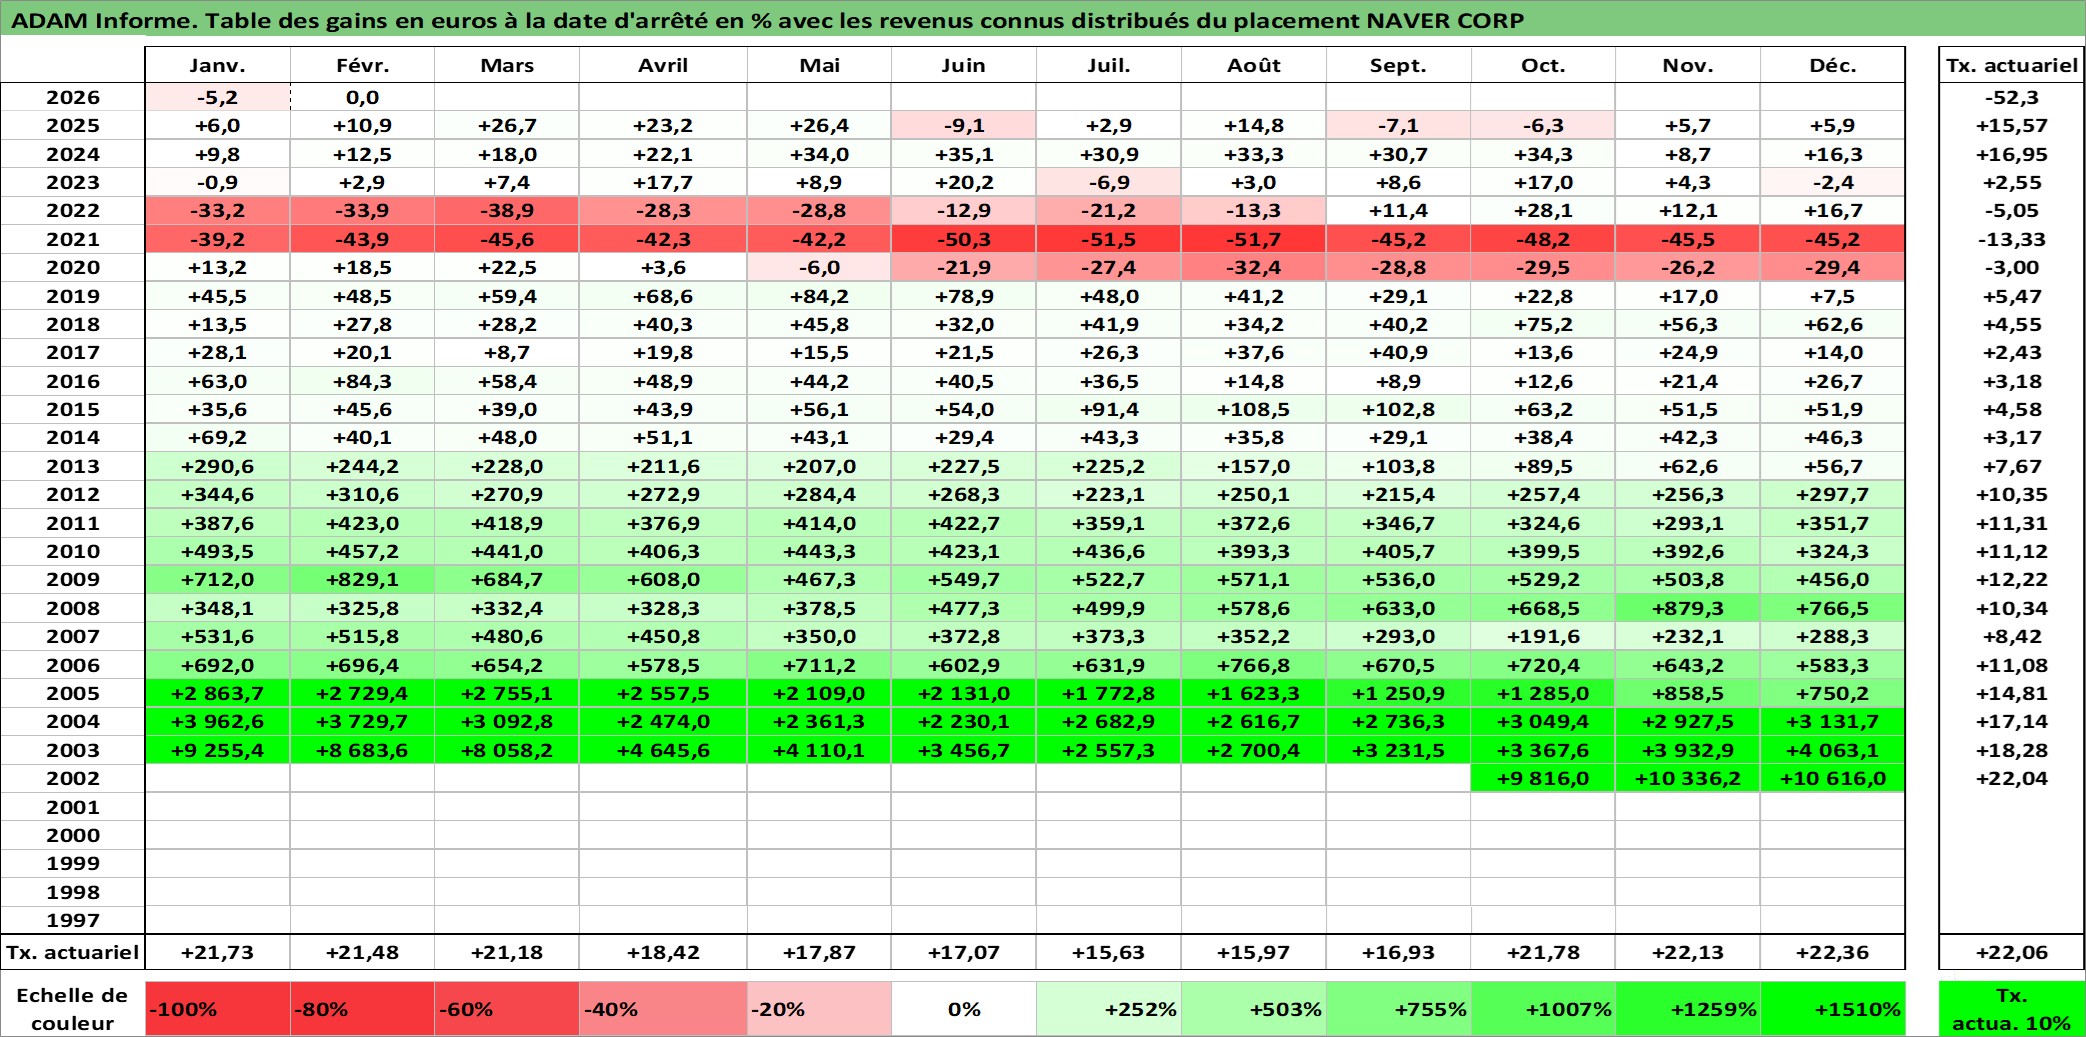
Task: Click the Tx. actua. 10% green legend cell
Action: point(2012,1009)
